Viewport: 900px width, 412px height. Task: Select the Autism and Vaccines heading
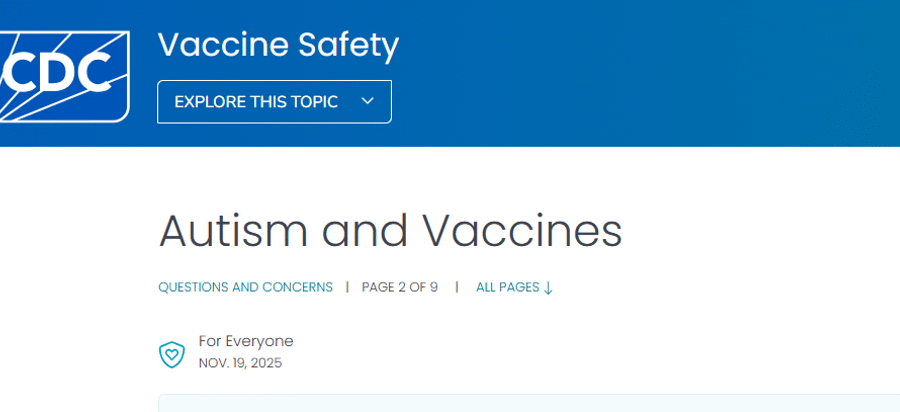tap(390, 231)
